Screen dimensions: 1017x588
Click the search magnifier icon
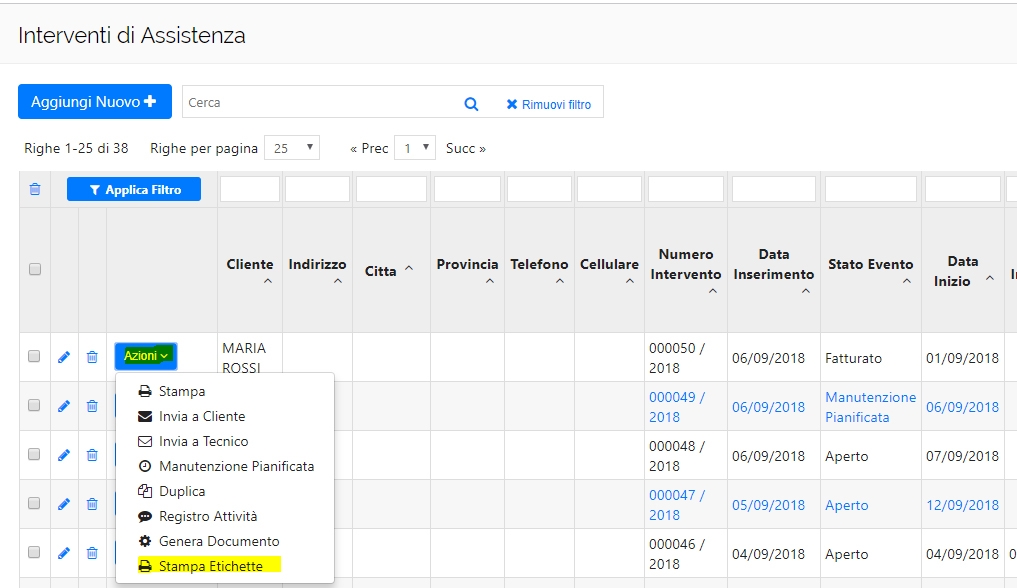471,104
